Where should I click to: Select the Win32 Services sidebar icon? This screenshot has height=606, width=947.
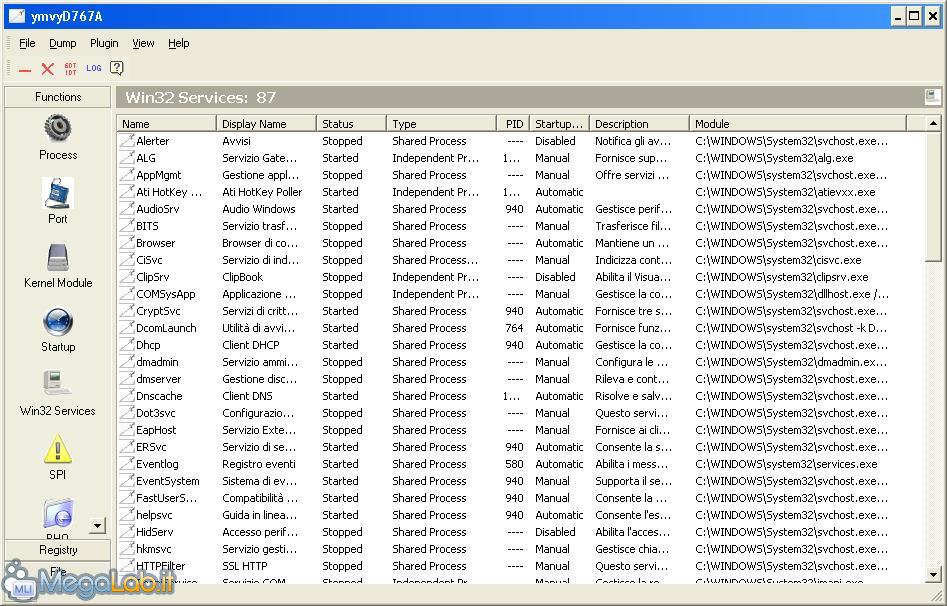click(x=58, y=384)
